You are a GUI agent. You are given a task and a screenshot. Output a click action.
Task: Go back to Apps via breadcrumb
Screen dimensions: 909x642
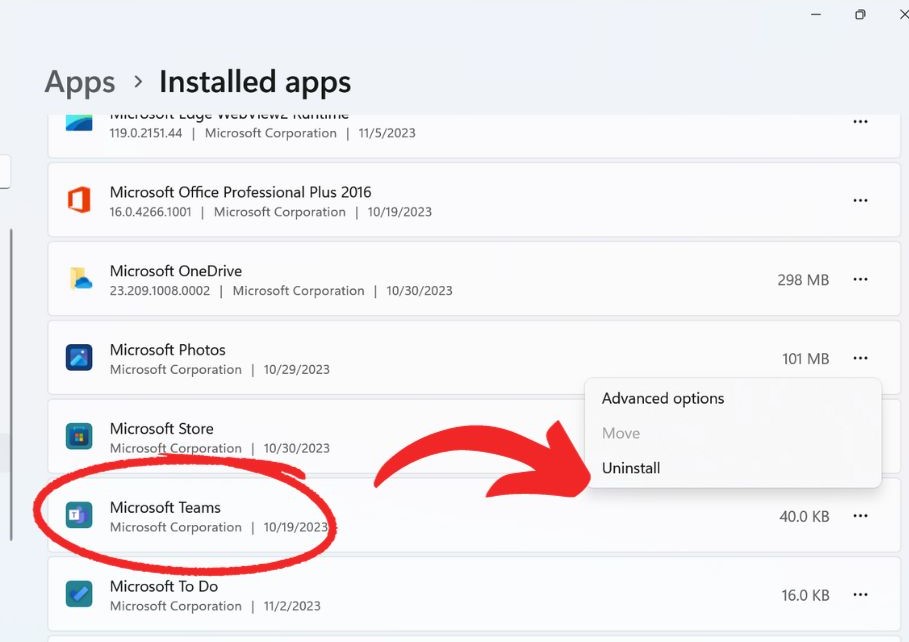80,82
